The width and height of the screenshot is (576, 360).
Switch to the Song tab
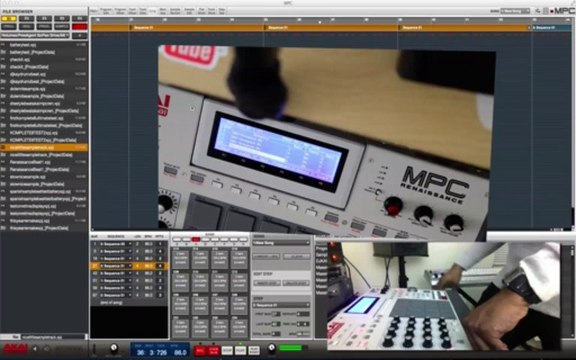pos(152,11)
